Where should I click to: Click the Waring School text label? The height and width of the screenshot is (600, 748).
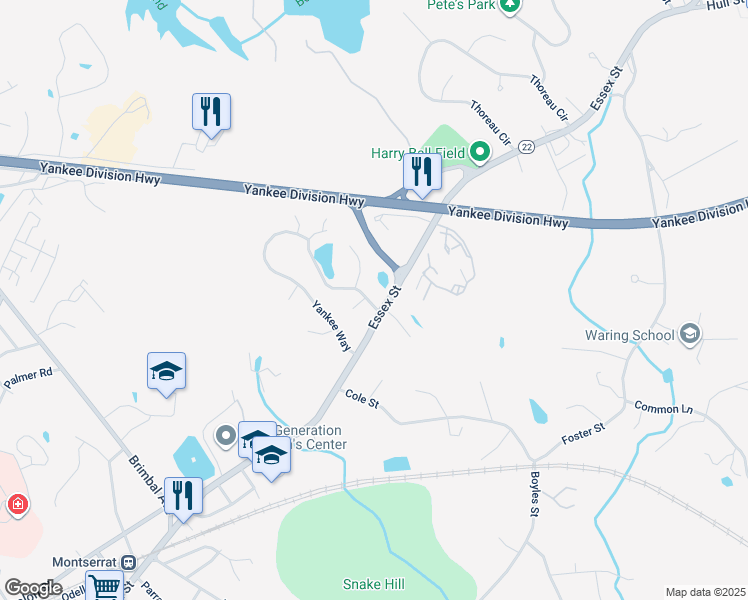pyautogui.click(x=630, y=335)
